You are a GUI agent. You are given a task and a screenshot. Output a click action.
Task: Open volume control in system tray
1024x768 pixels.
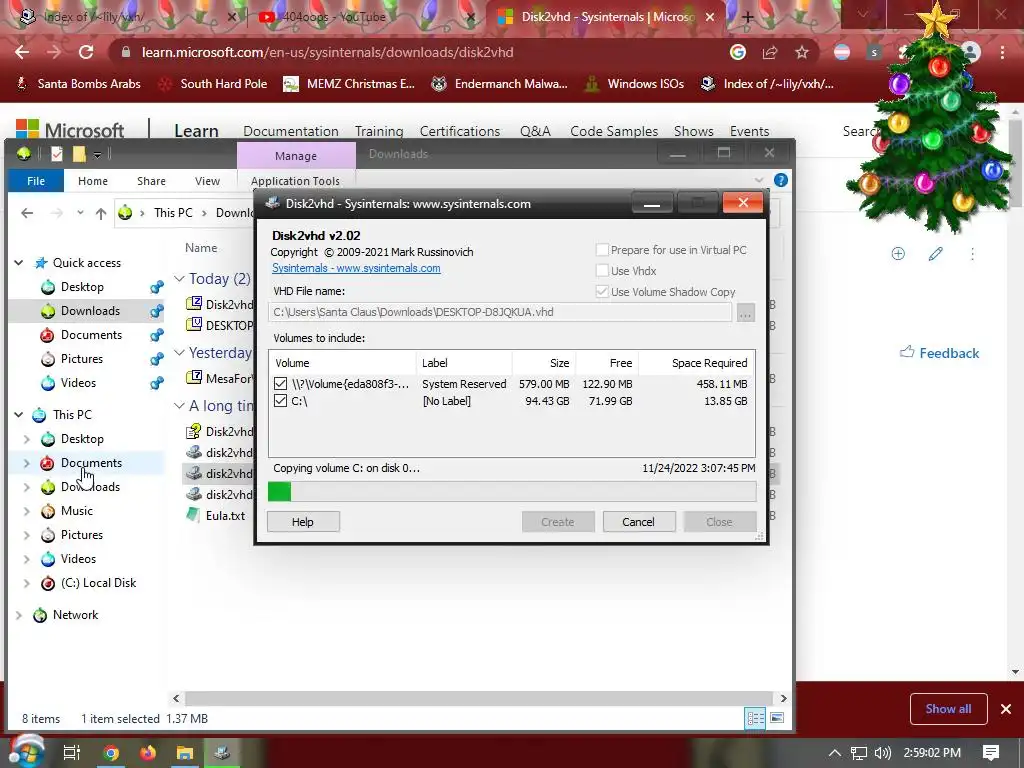(x=882, y=753)
